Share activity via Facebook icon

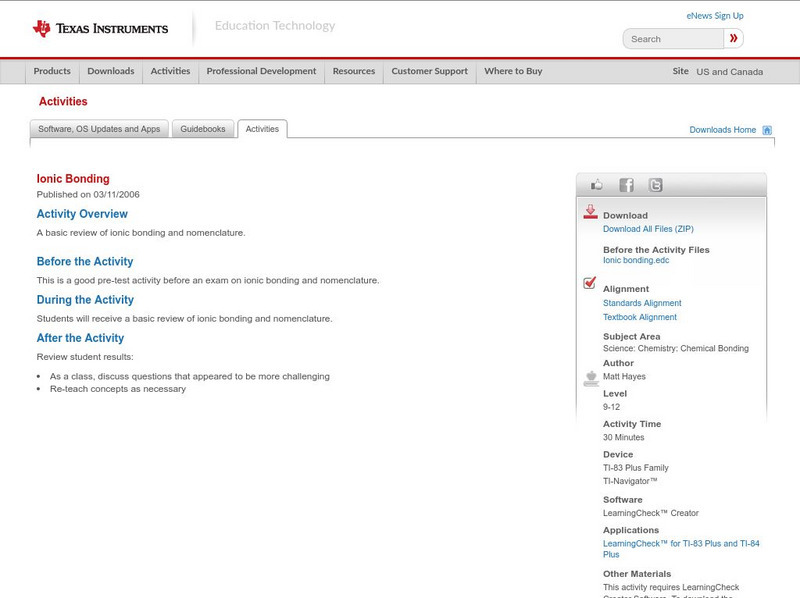coord(626,185)
